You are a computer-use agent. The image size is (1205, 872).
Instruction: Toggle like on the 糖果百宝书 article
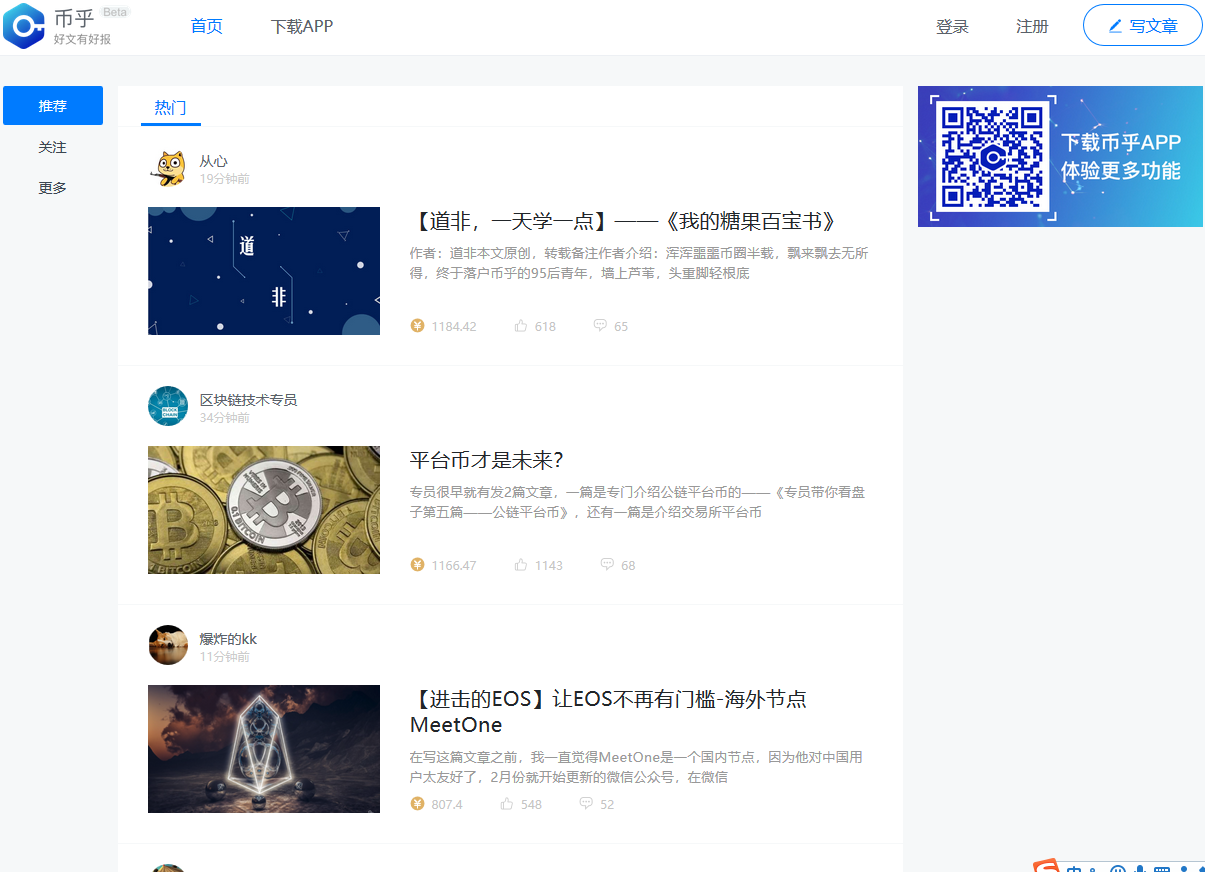coord(520,326)
